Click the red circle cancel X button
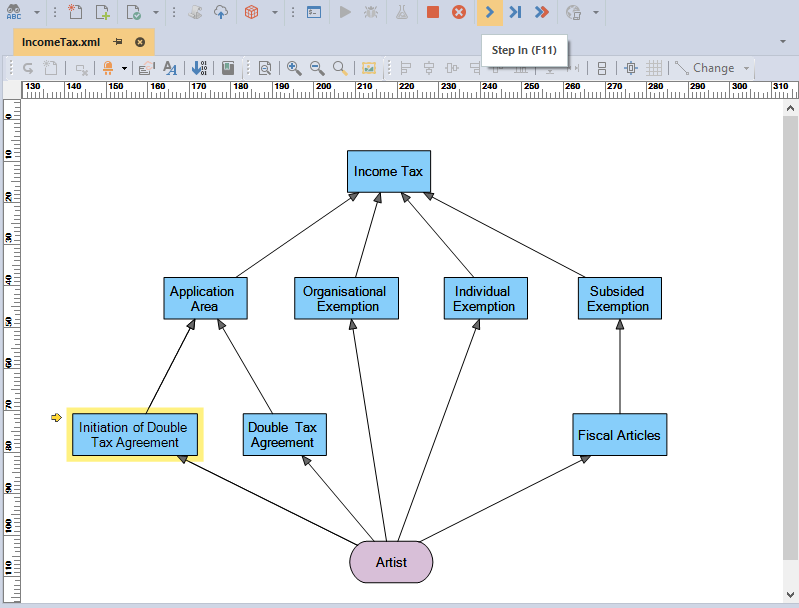Viewport: 799px width, 608px height. pyautogui.click(x=459, y=12)
